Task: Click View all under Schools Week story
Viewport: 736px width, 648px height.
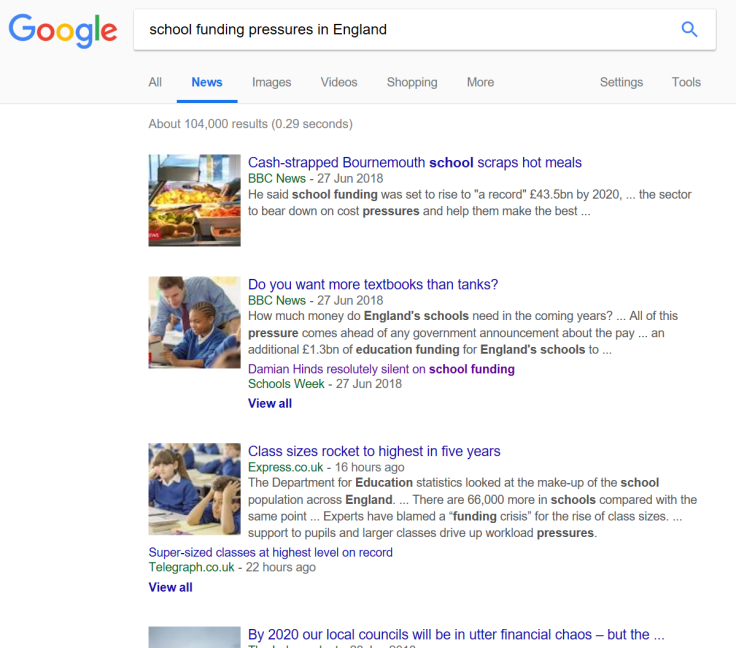Action: pos(270,404)
